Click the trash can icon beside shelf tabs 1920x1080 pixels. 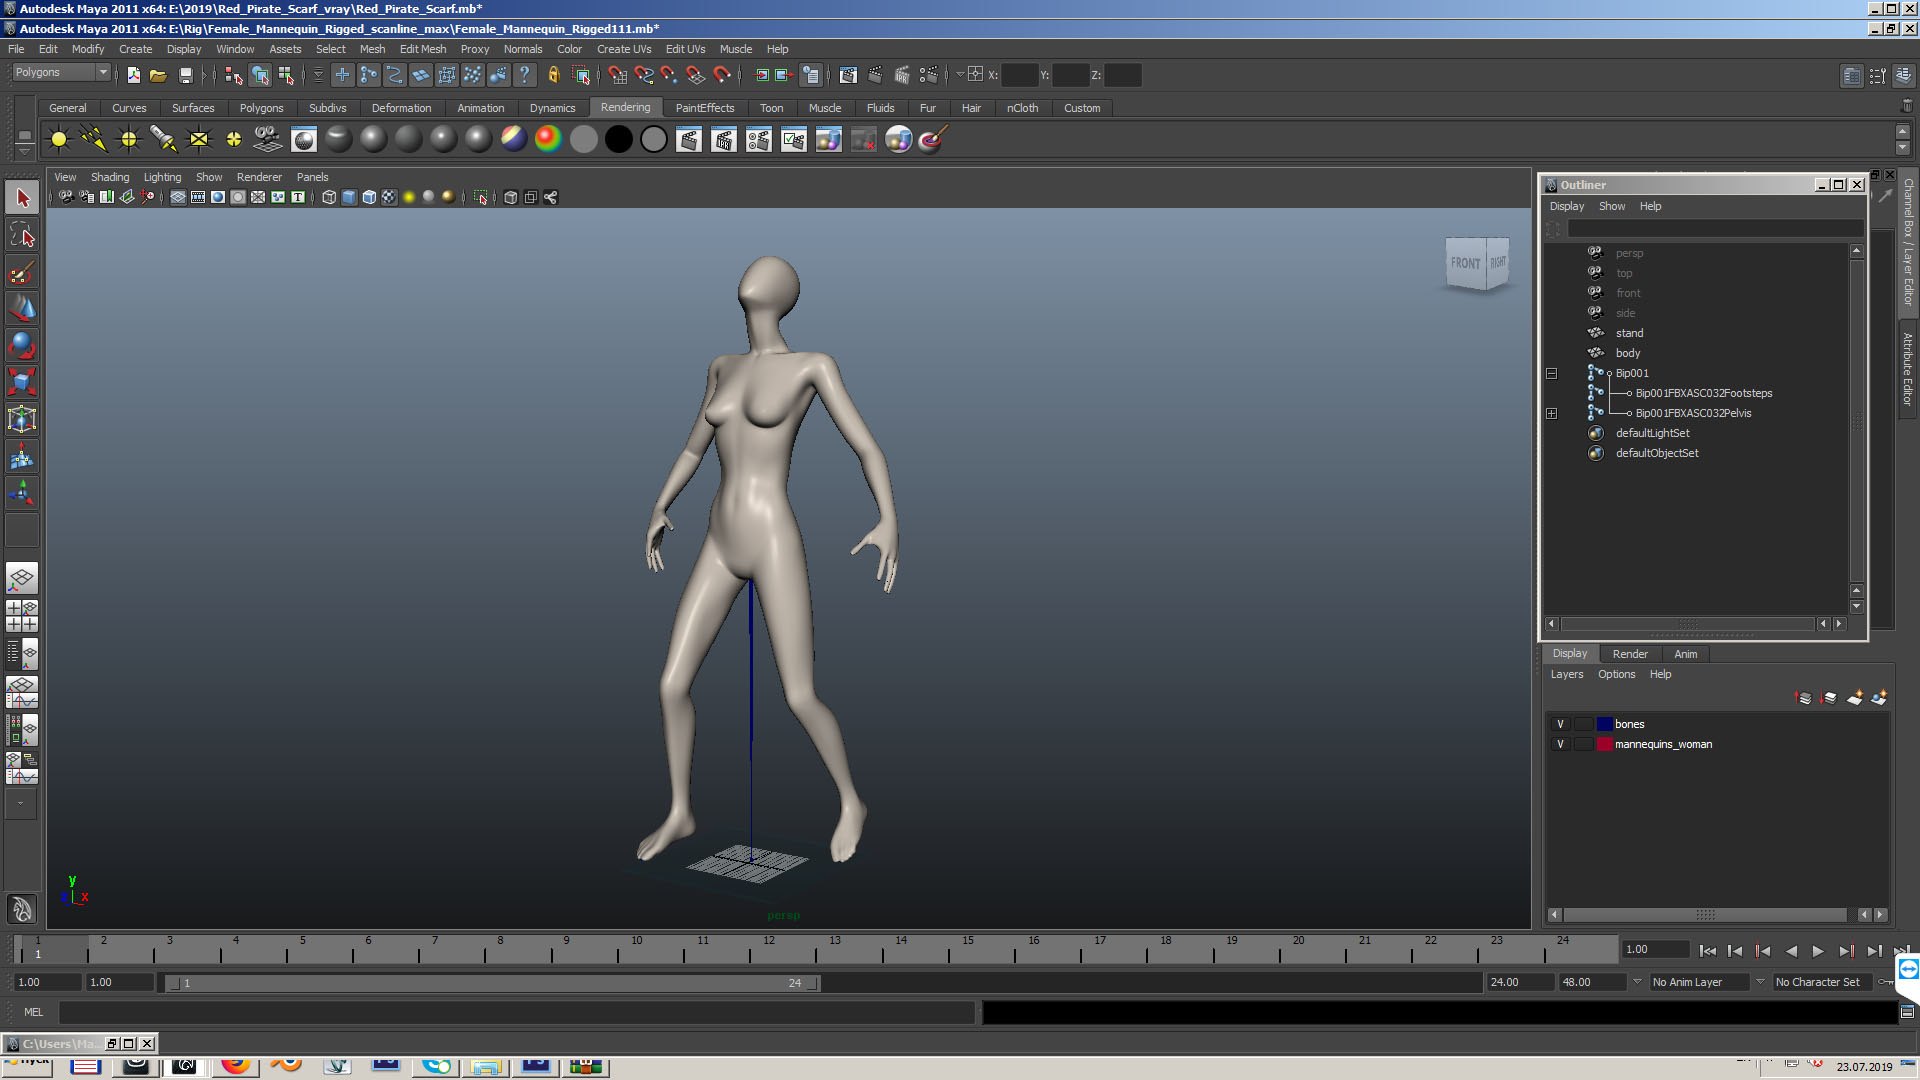pyautogui.click(x=1906, y=106)
